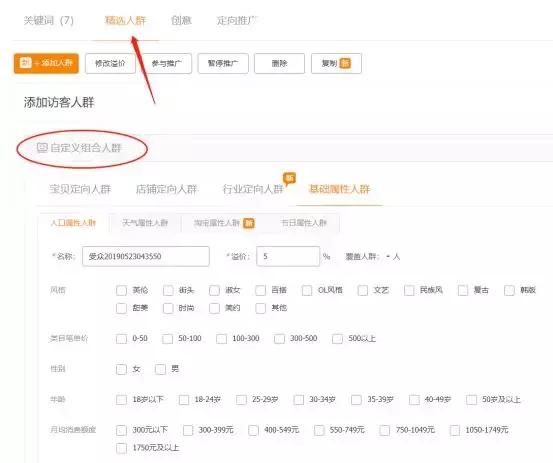Click the 复制 button
This screenshot has width=553, height=463.
click(336, 63)
